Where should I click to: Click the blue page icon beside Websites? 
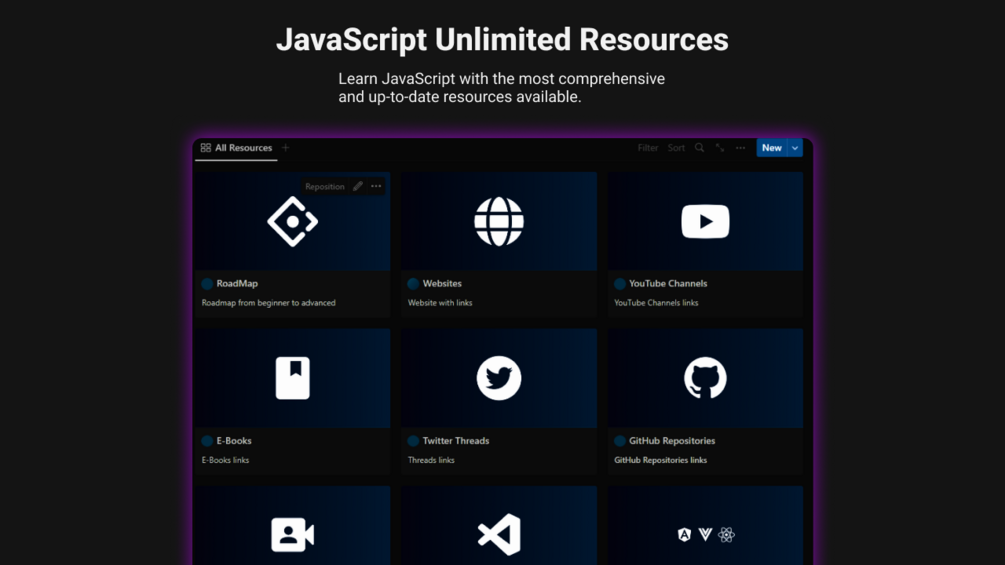pos(413,284)
